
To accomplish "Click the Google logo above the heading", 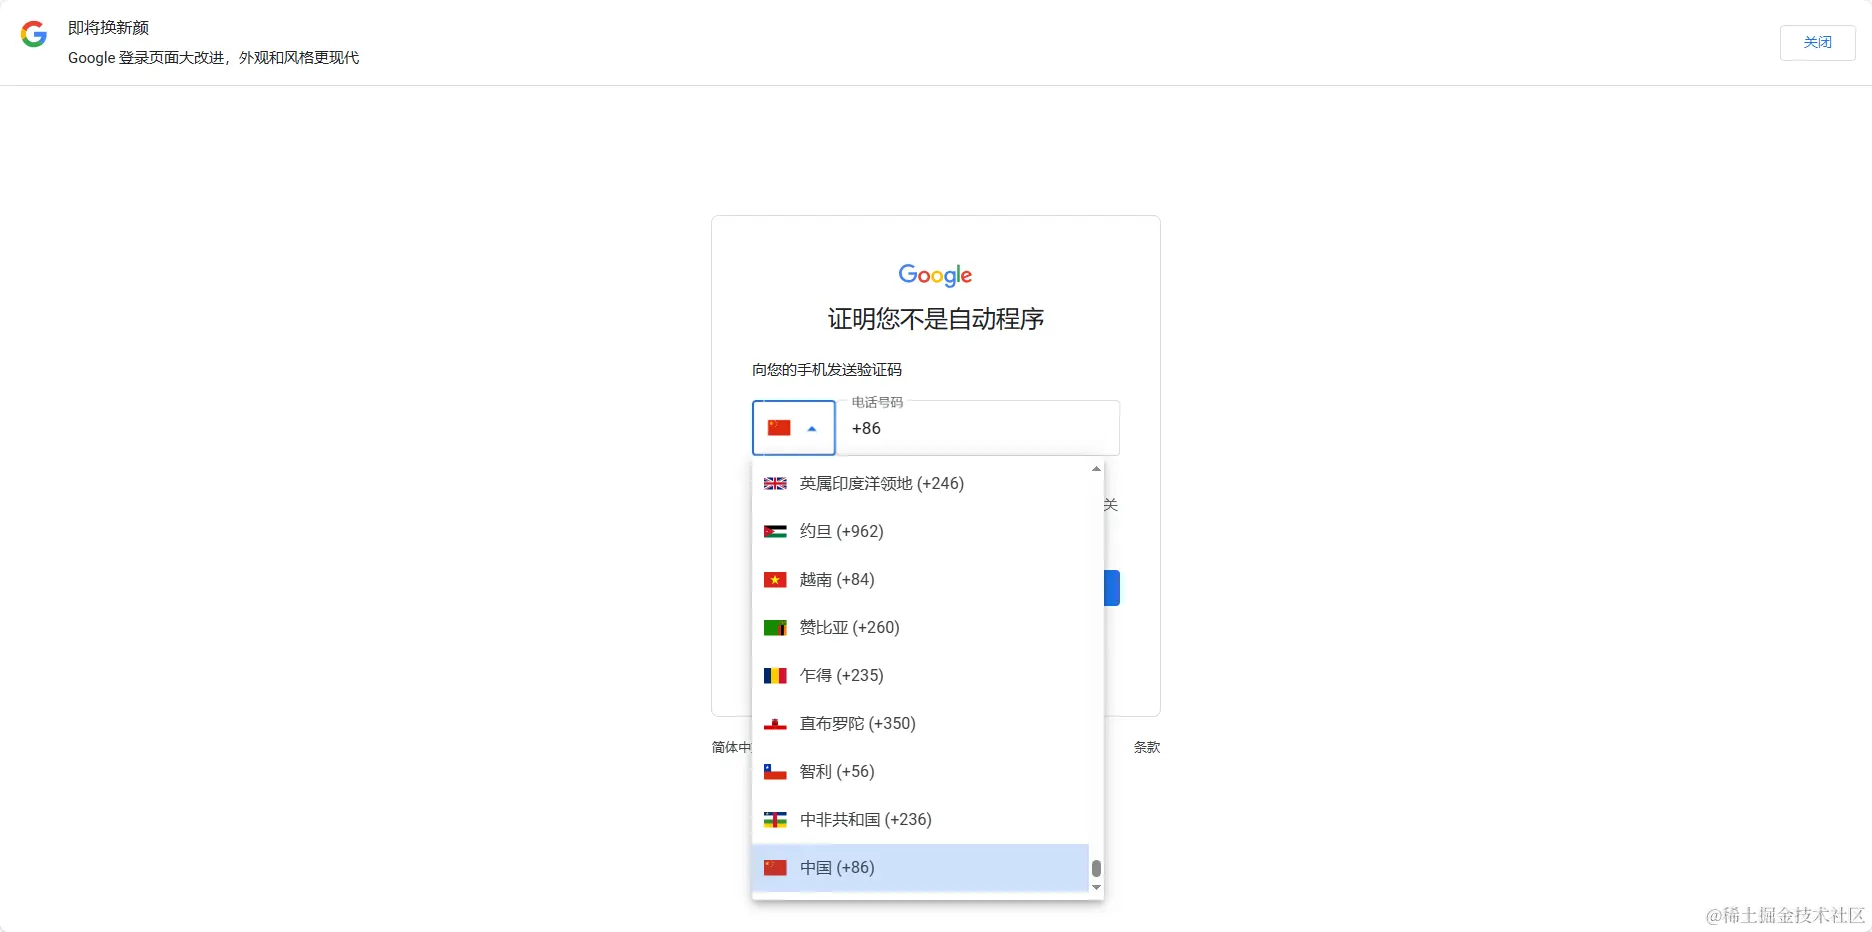I will [935, 275].
